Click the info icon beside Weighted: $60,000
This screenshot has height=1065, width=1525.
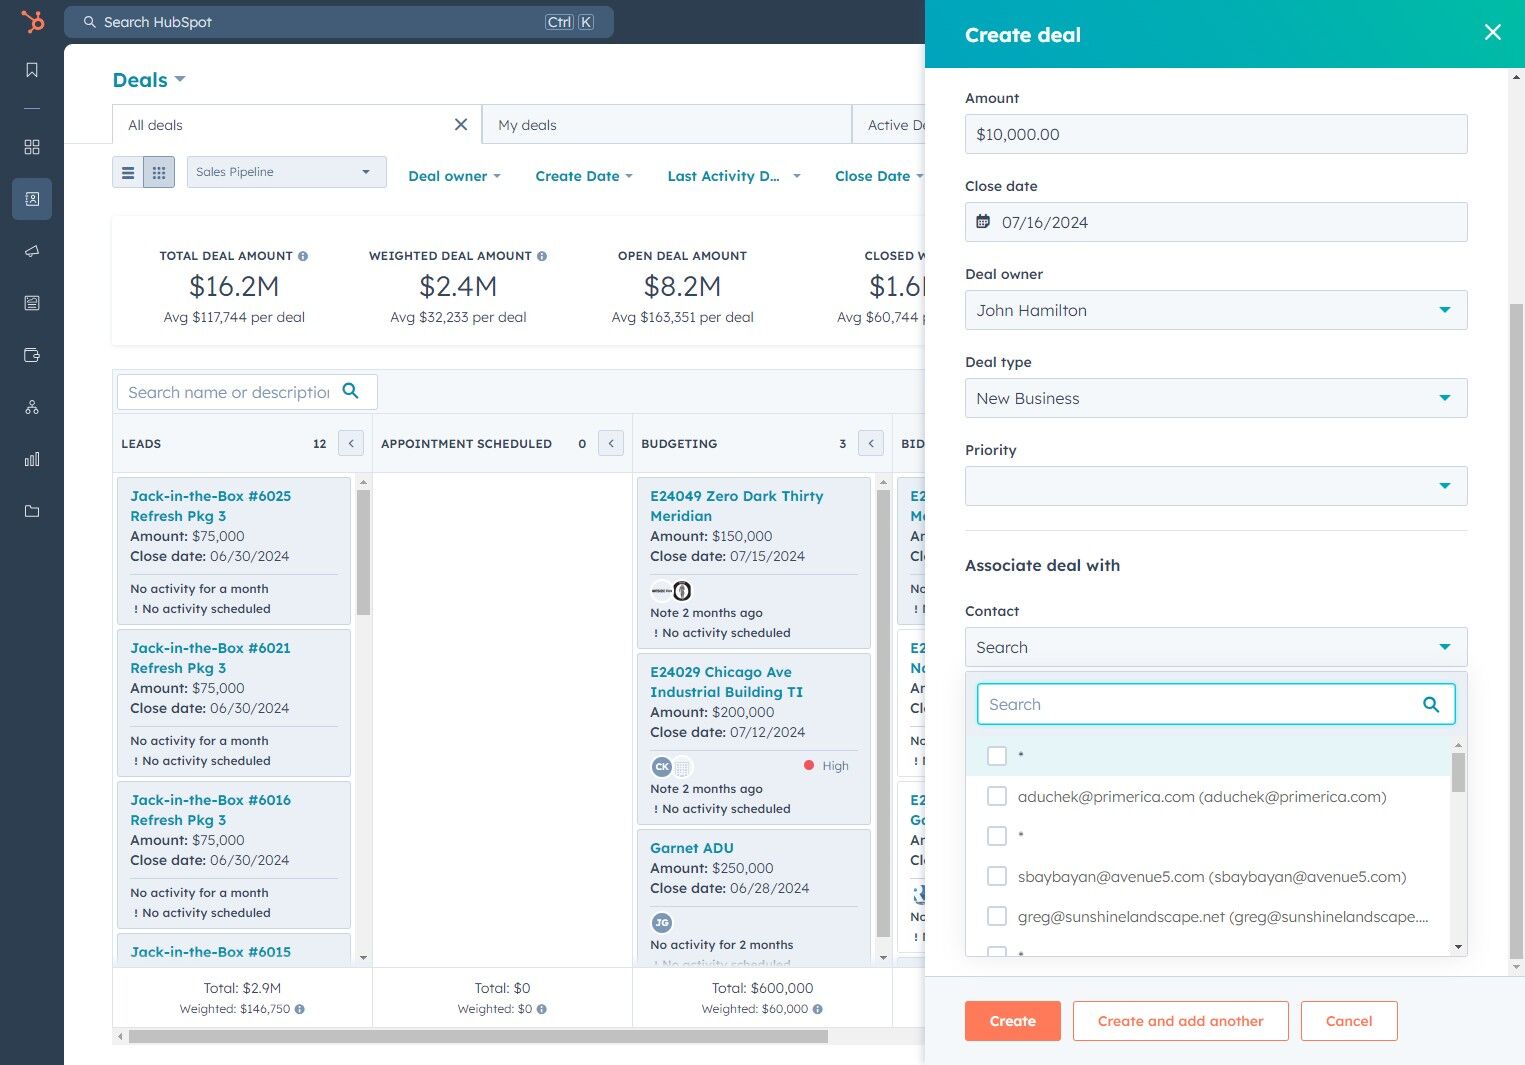point(818,1009)
